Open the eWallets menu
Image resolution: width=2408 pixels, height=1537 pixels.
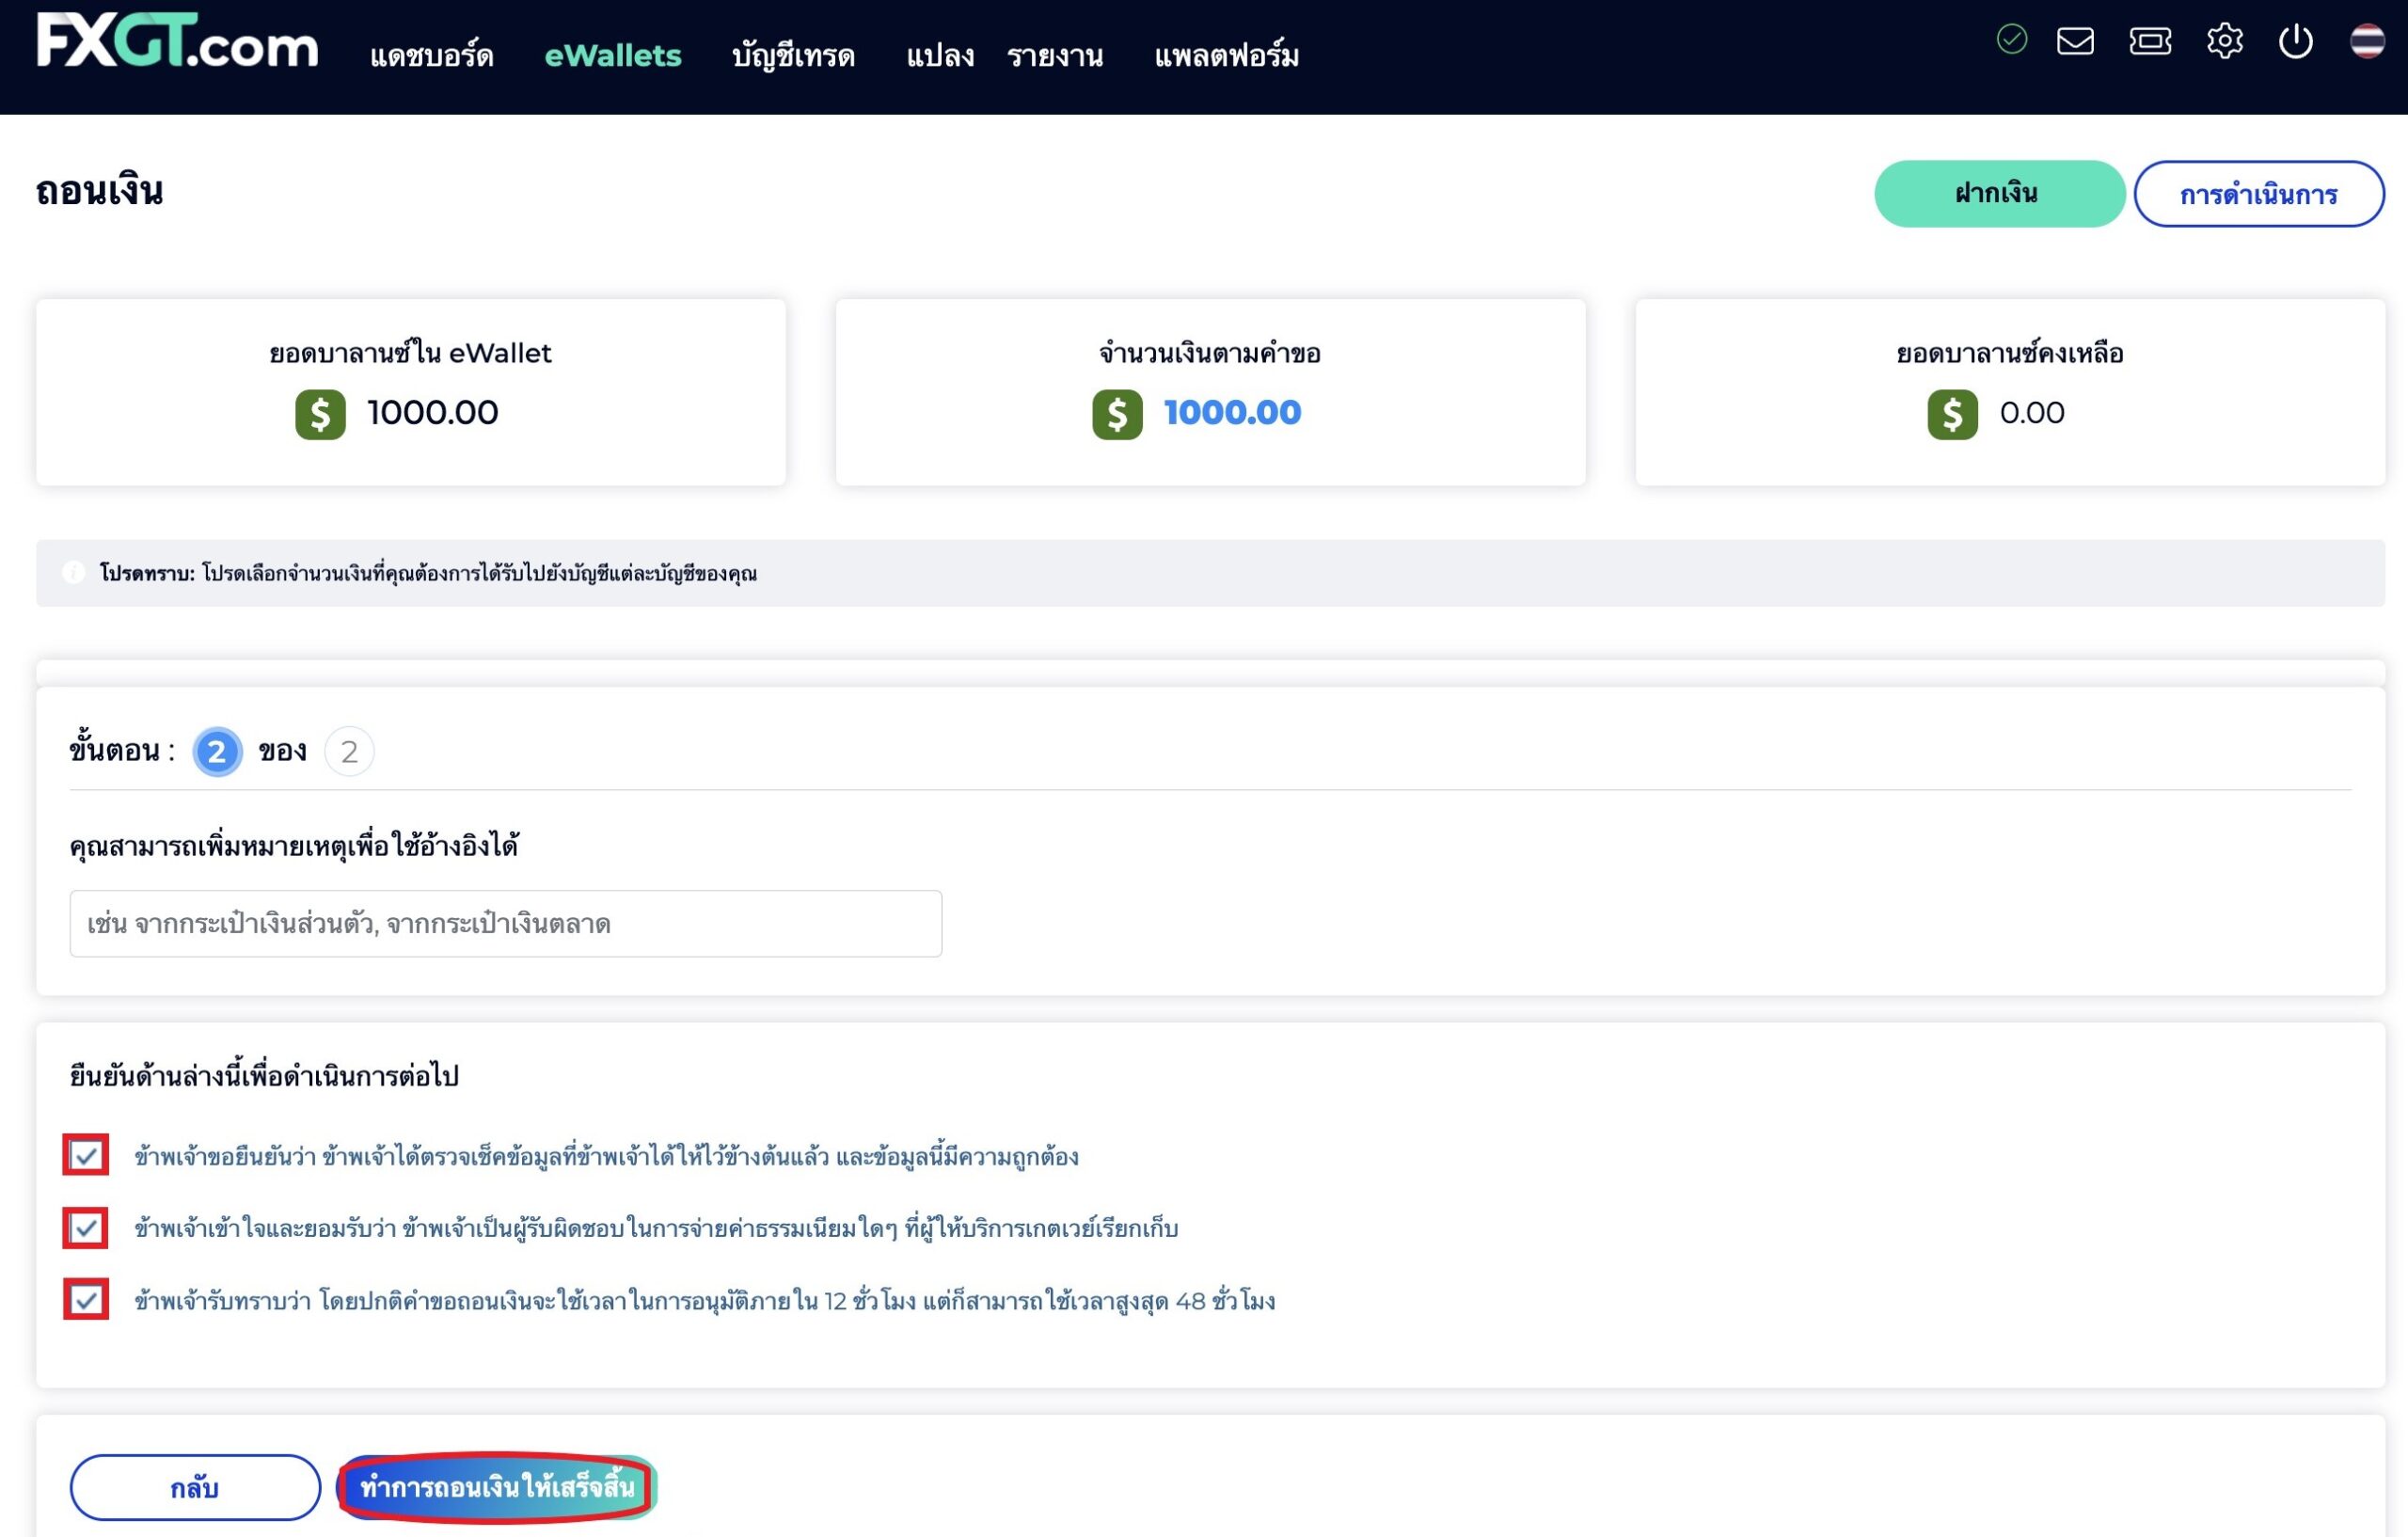(x=612, y=56)
